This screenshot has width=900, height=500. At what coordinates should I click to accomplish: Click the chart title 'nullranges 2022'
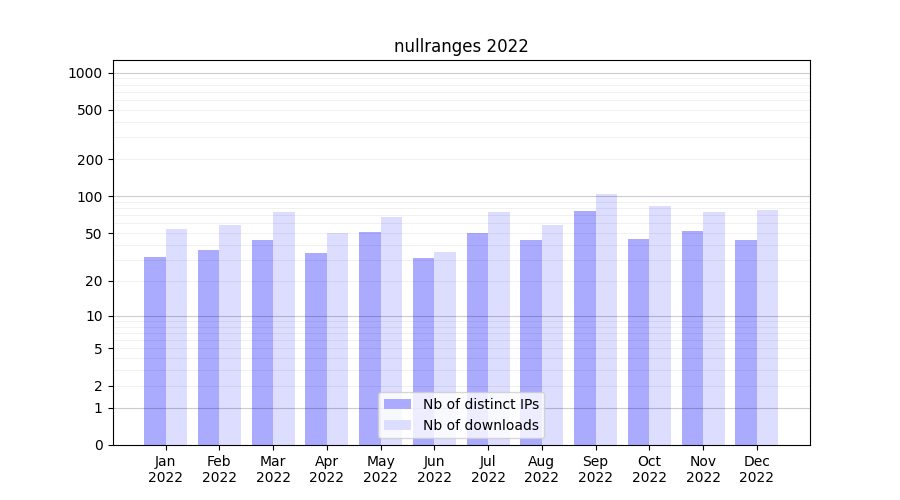461,46
